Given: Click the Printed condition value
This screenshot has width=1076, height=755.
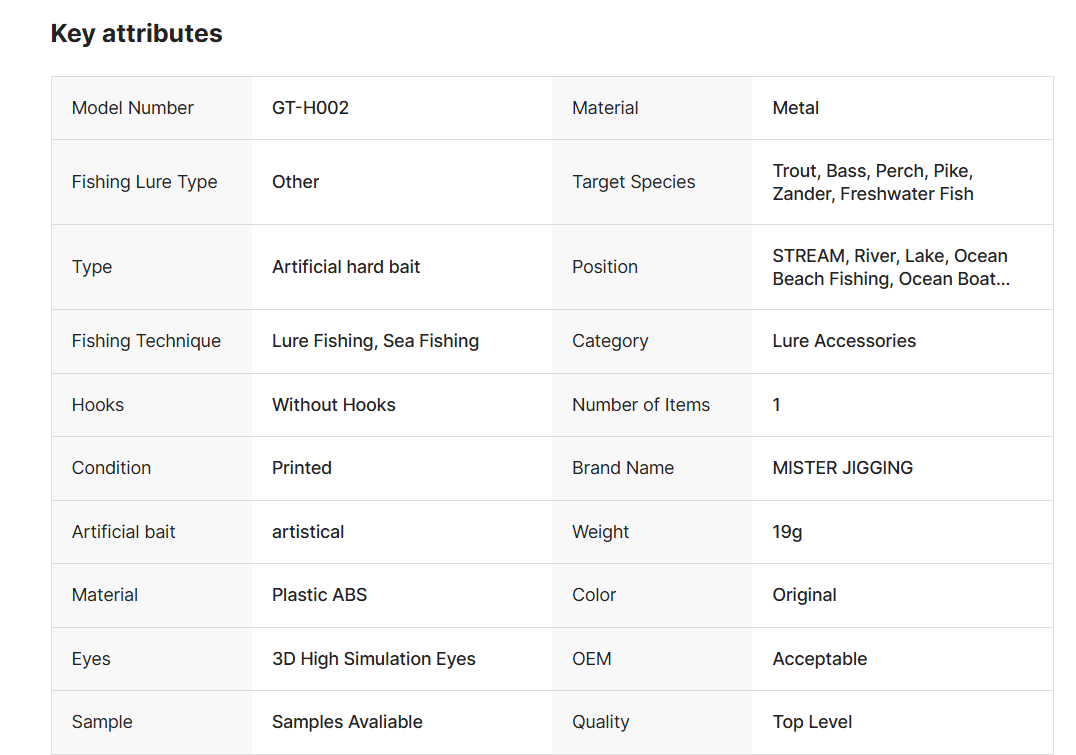Looking at the screenshot, I should point(301,468).
